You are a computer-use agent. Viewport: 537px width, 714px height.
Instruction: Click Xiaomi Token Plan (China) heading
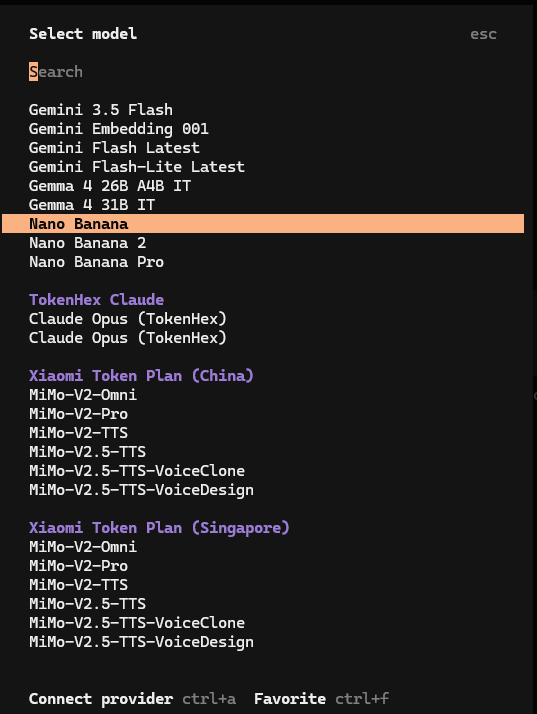(141, 376)
